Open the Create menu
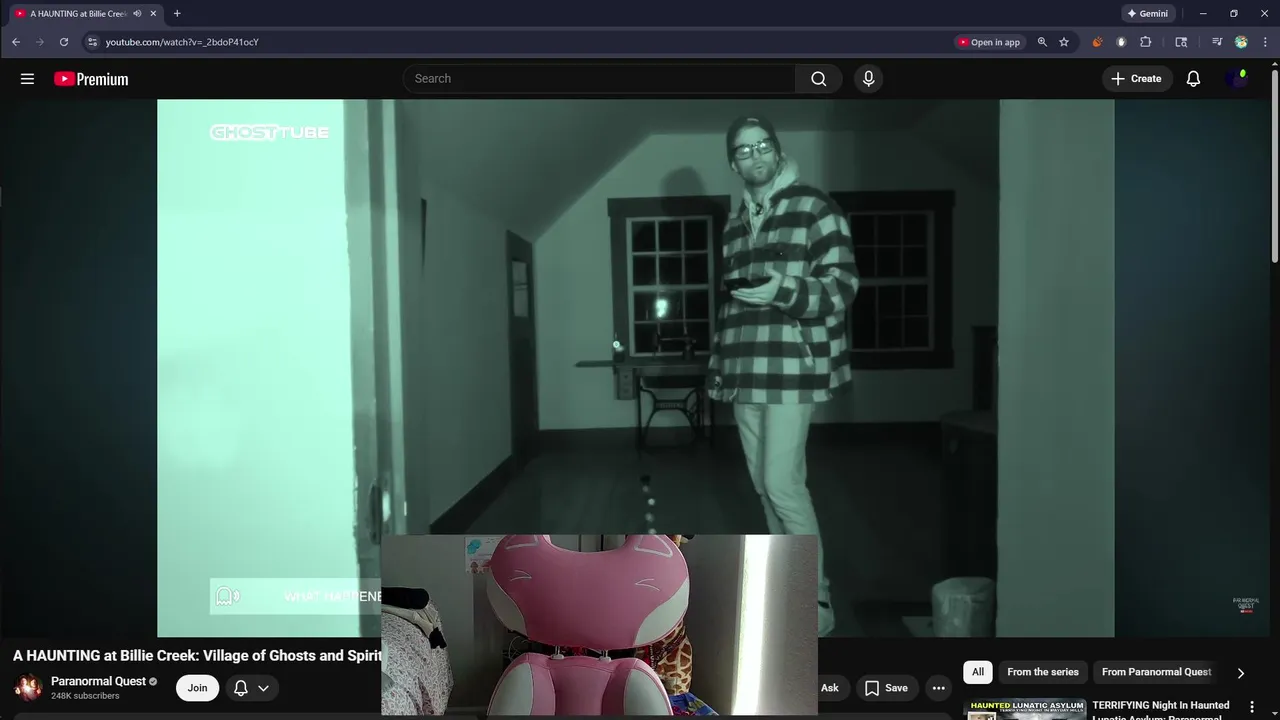The image size is (1280, 720). (1137, 79)
